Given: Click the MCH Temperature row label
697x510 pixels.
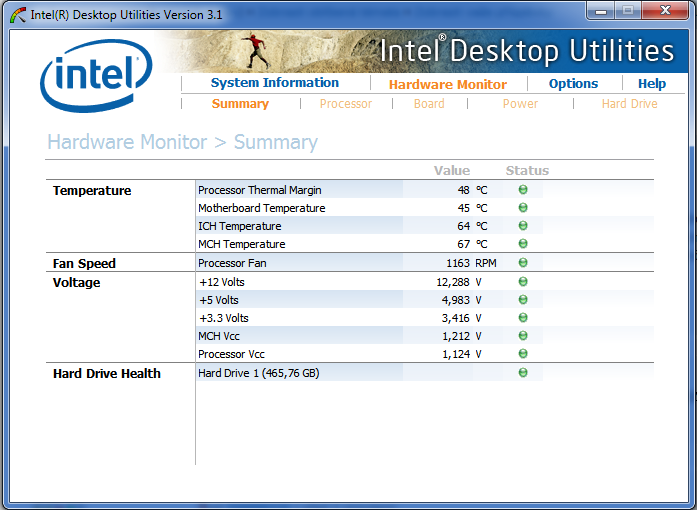Looking at the screenshot, I should 241,244.
